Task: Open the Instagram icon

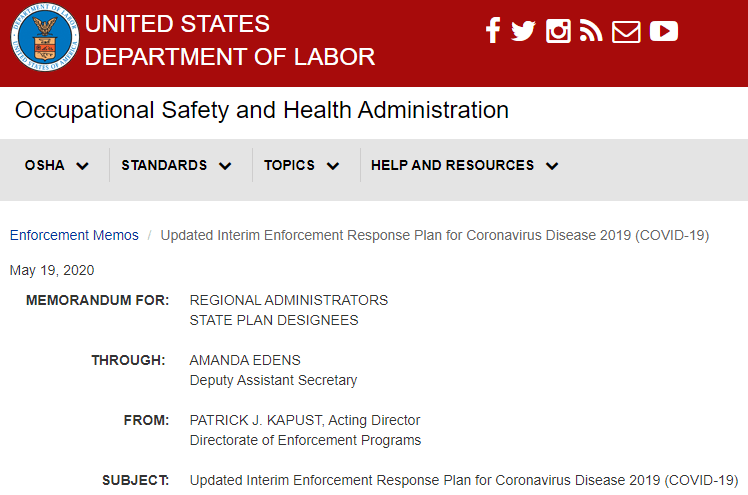Action: 558,31
